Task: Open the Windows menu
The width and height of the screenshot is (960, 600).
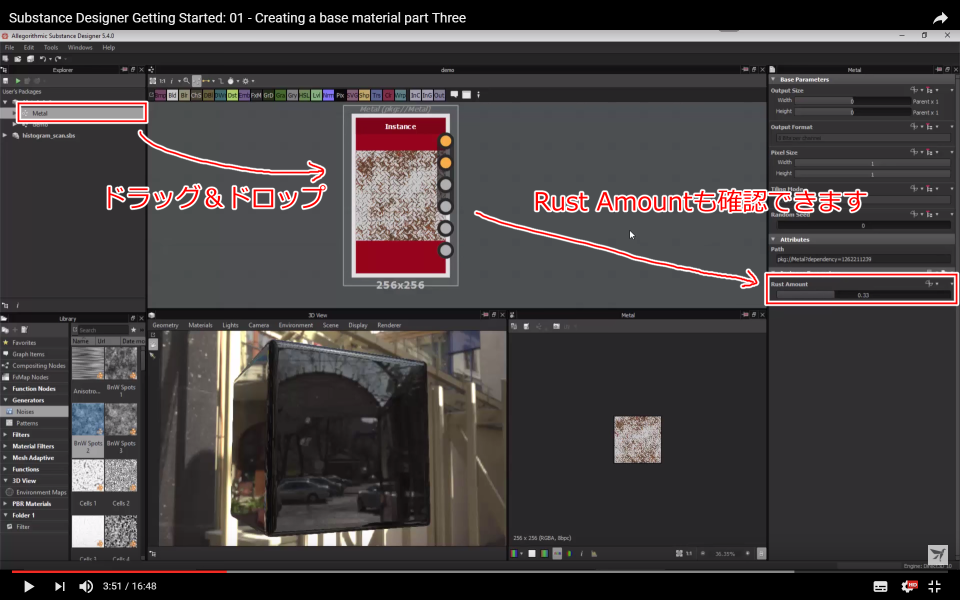Action: (x=80, y=47)
